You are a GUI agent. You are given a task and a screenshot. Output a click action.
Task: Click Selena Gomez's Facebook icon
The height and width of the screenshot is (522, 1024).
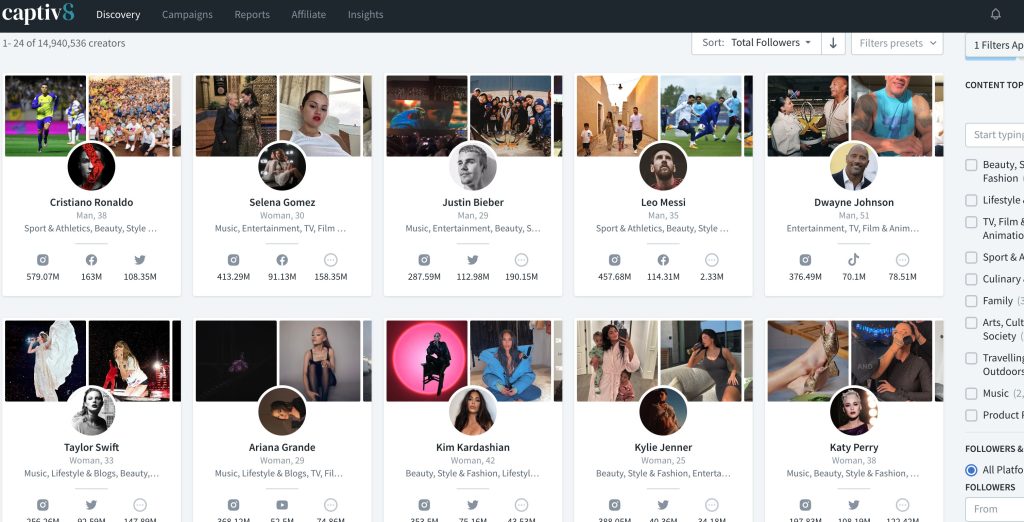tap(282, 260)
